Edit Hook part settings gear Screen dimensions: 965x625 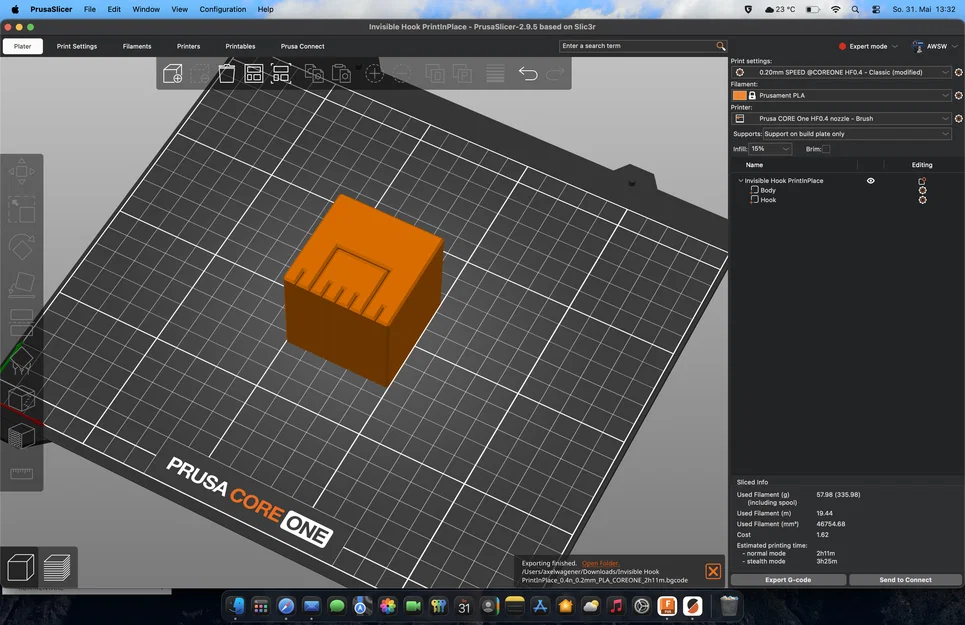(x=923, y=200)
